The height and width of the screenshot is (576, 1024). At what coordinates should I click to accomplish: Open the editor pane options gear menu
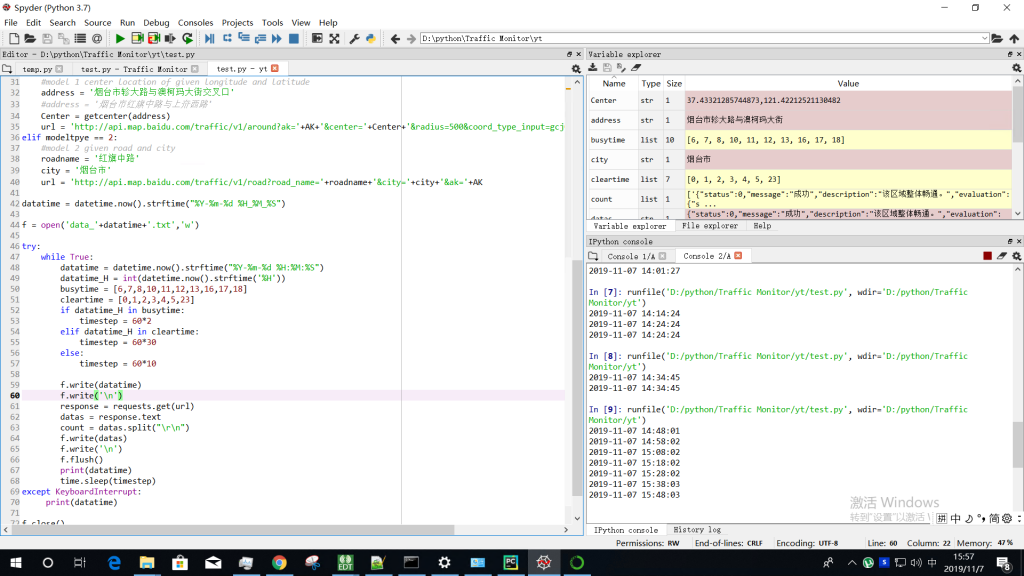click(x=575, y=69)
